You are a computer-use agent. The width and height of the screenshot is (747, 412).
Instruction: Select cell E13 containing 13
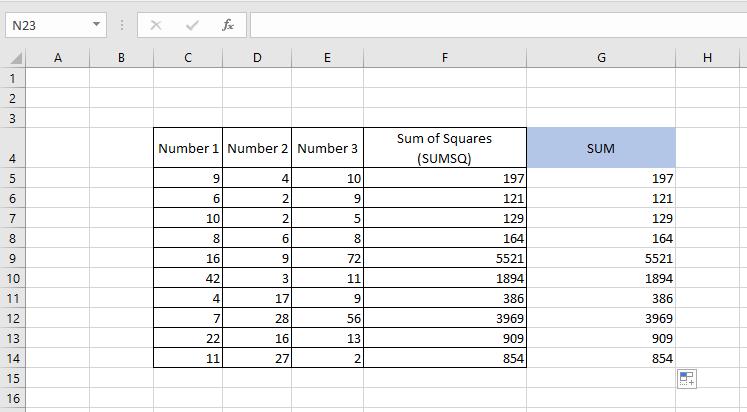pyautogui.click(x=327, y=338)
